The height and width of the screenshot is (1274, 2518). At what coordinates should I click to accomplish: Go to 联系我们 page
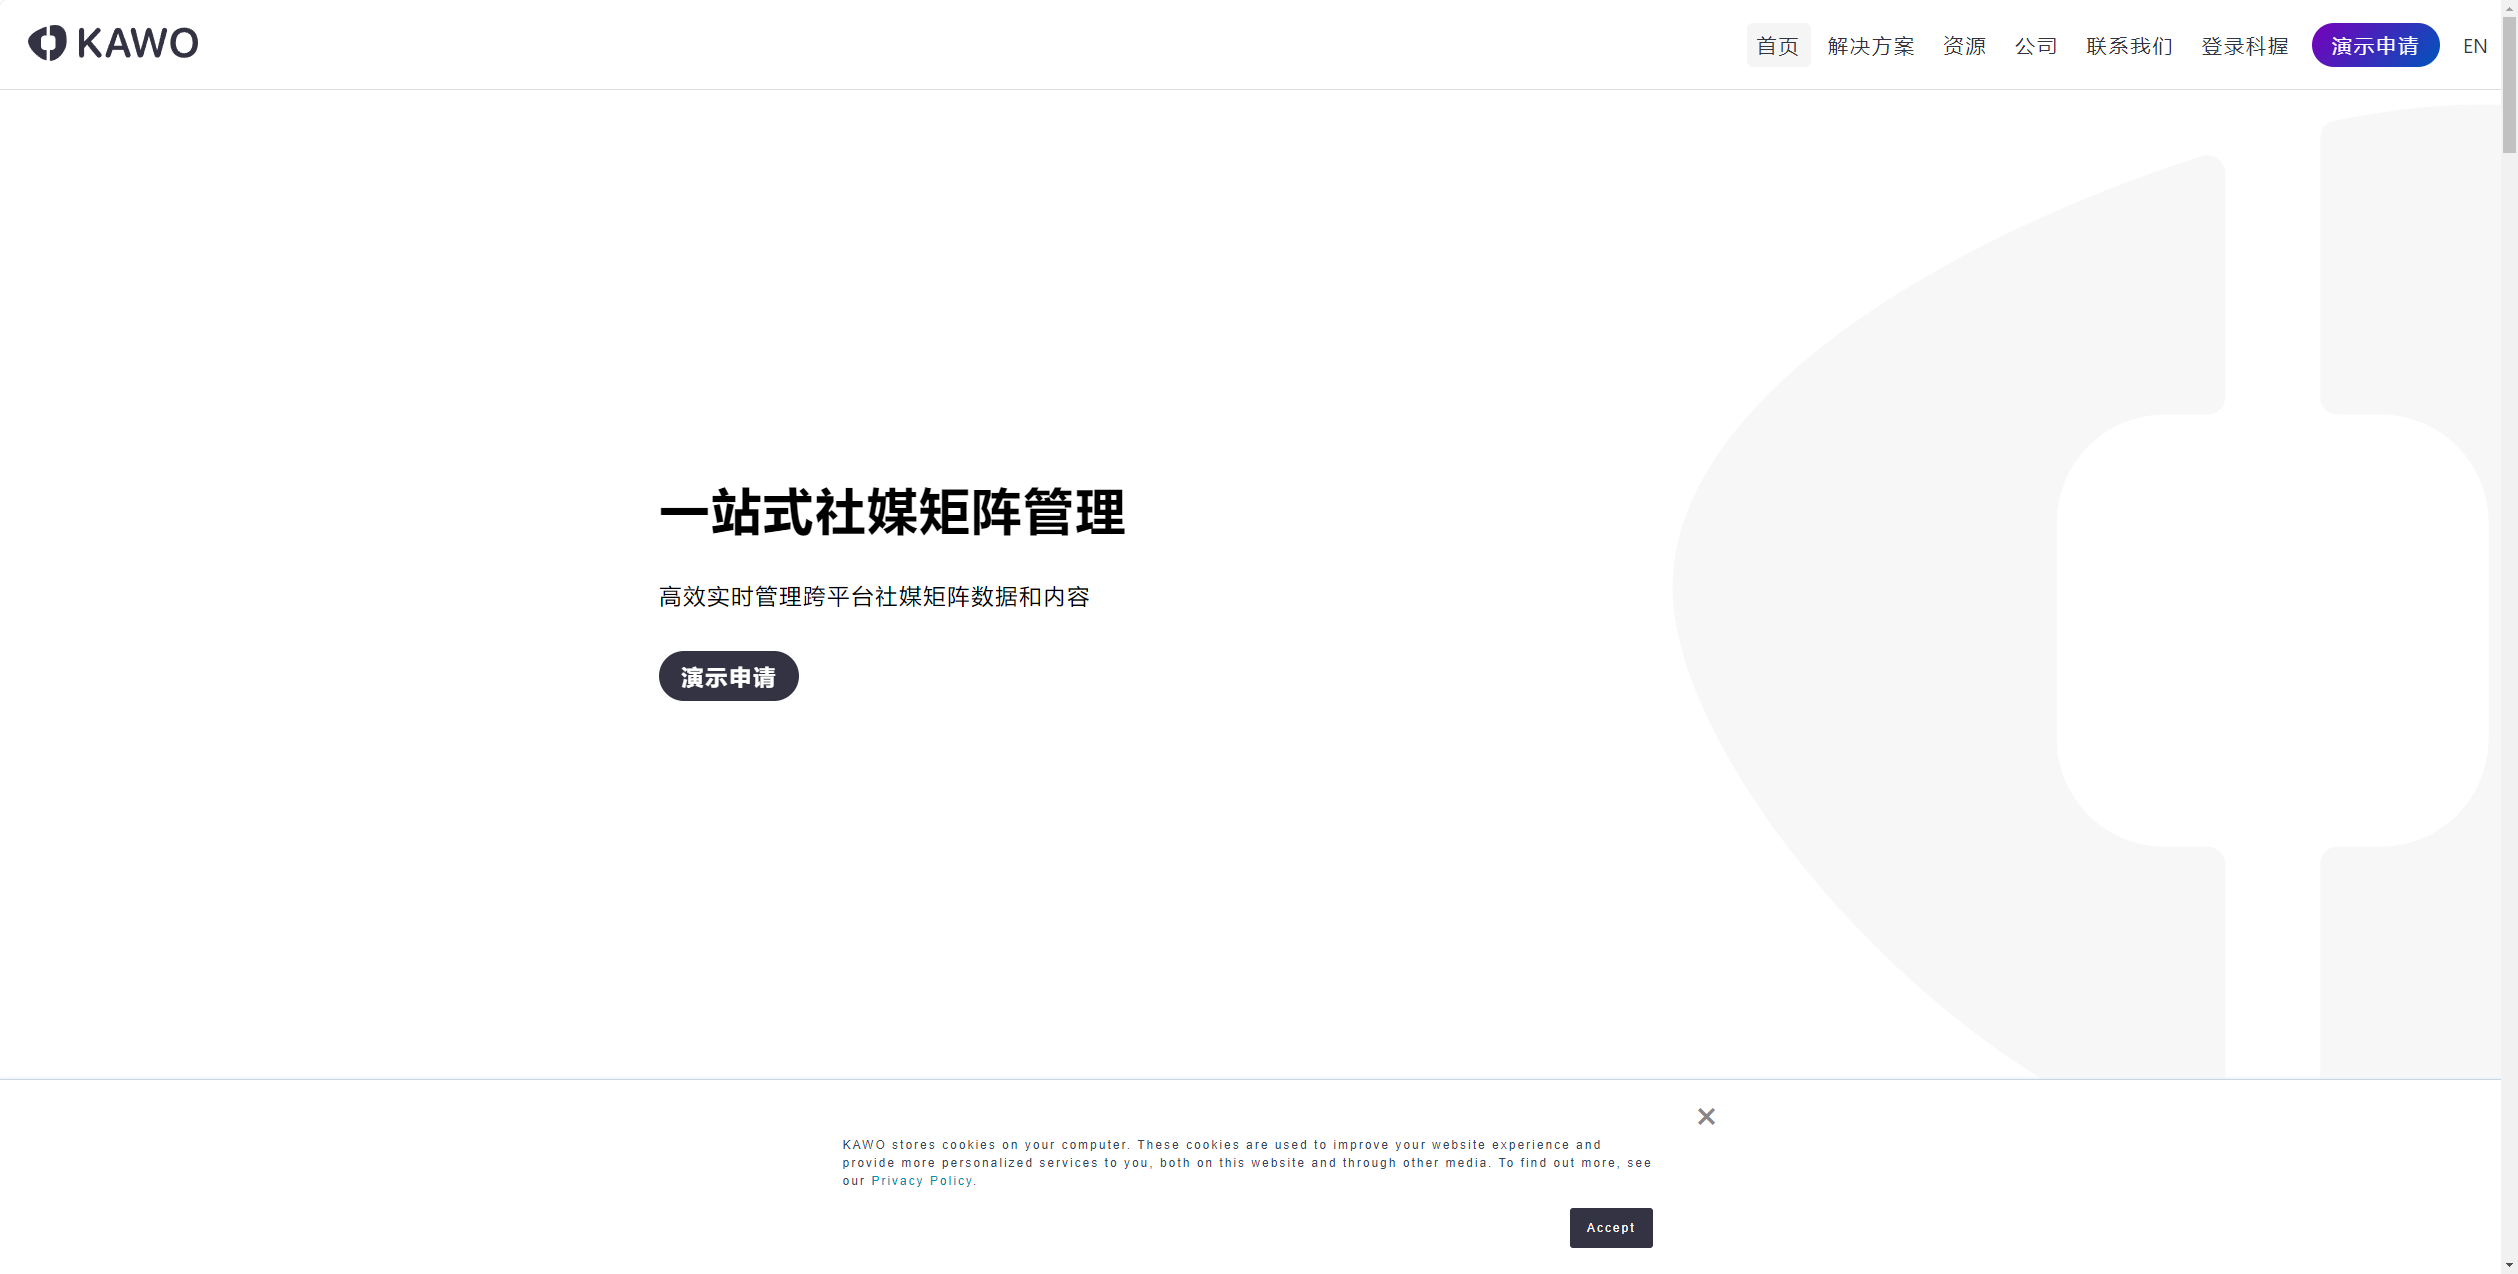pyautogui.click(x=2129, y=46)
